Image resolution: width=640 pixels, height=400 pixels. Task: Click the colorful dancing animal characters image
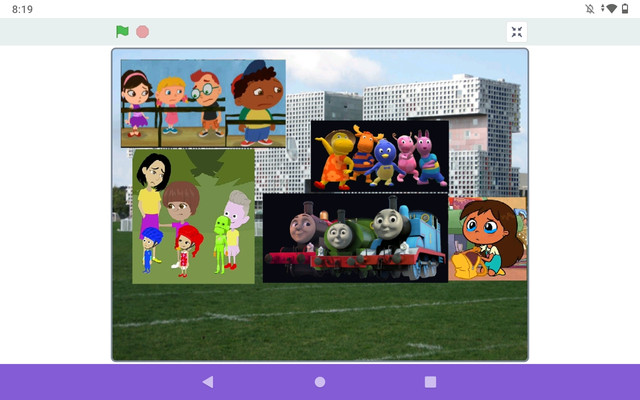(380, 156)
